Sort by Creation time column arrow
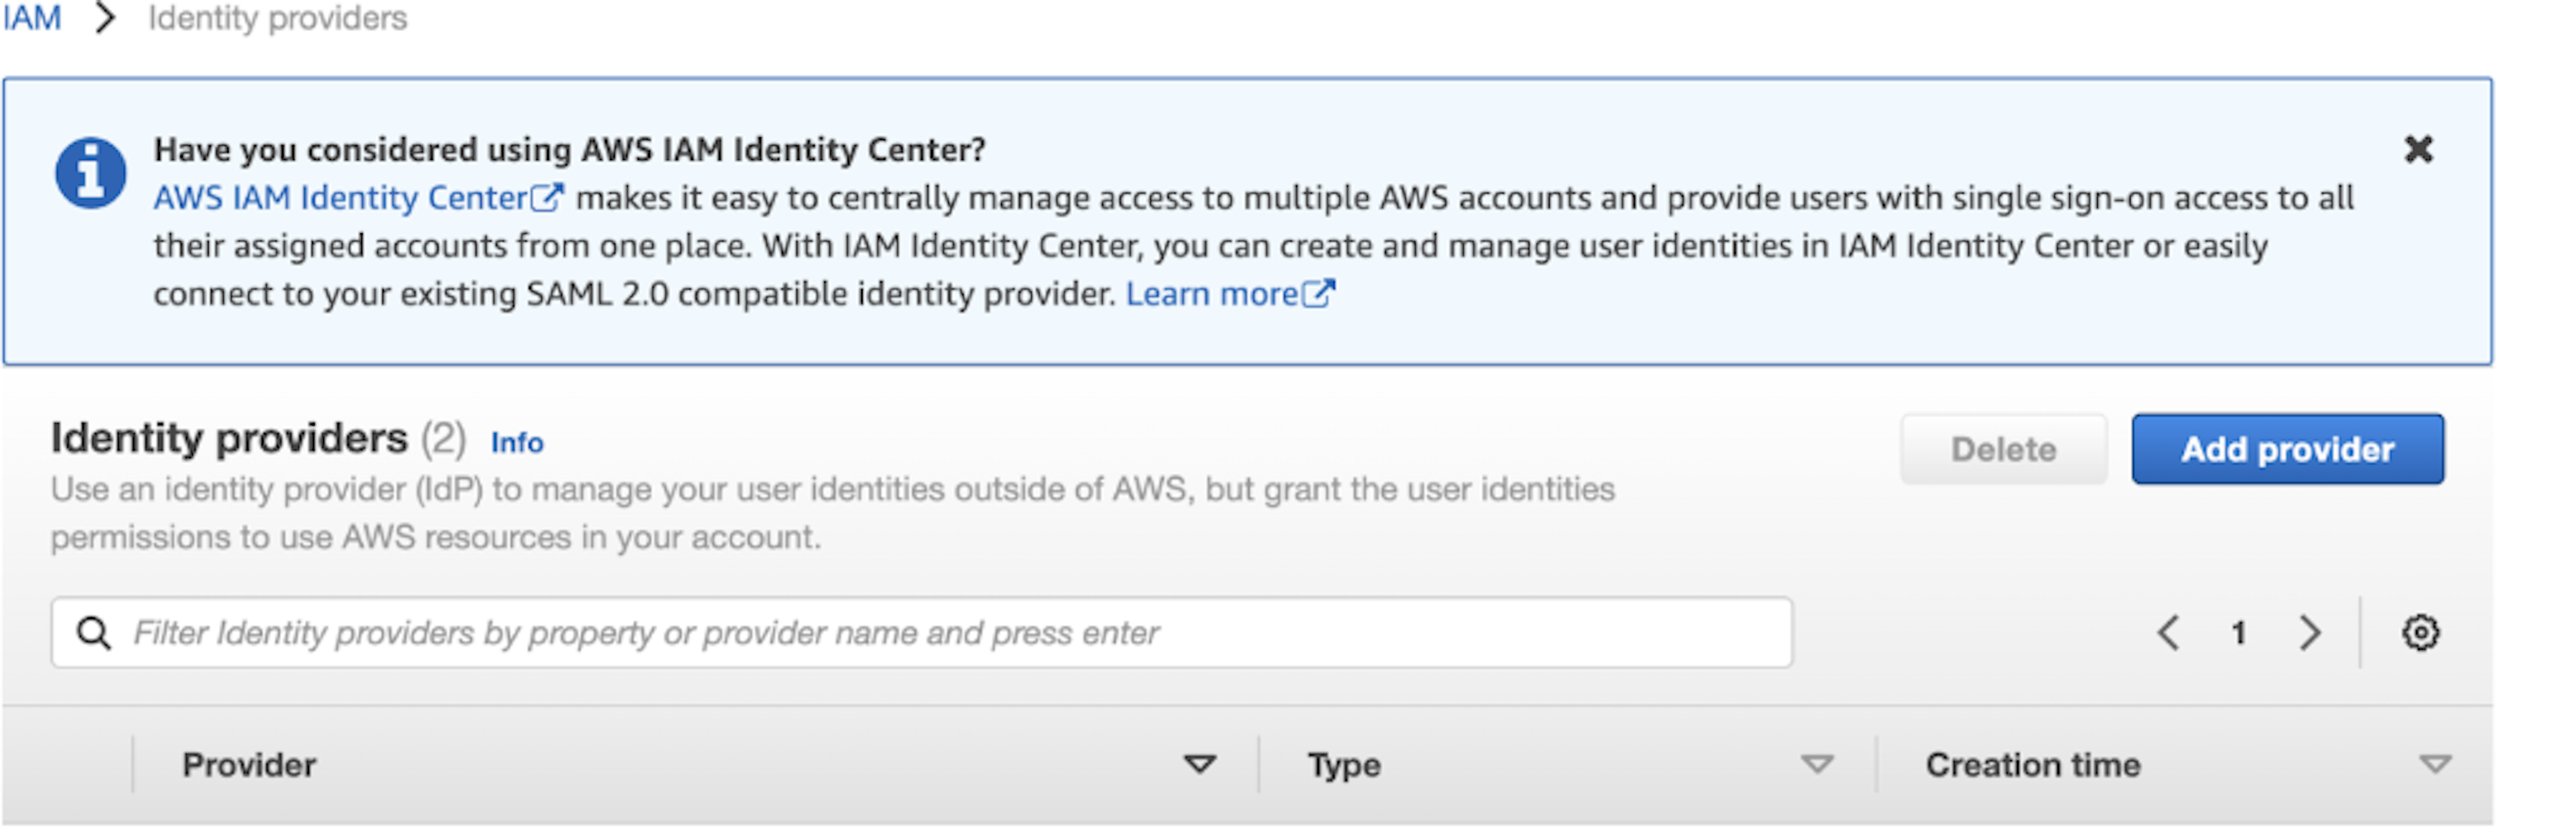2576x838 pixels. coord(2435,765)
